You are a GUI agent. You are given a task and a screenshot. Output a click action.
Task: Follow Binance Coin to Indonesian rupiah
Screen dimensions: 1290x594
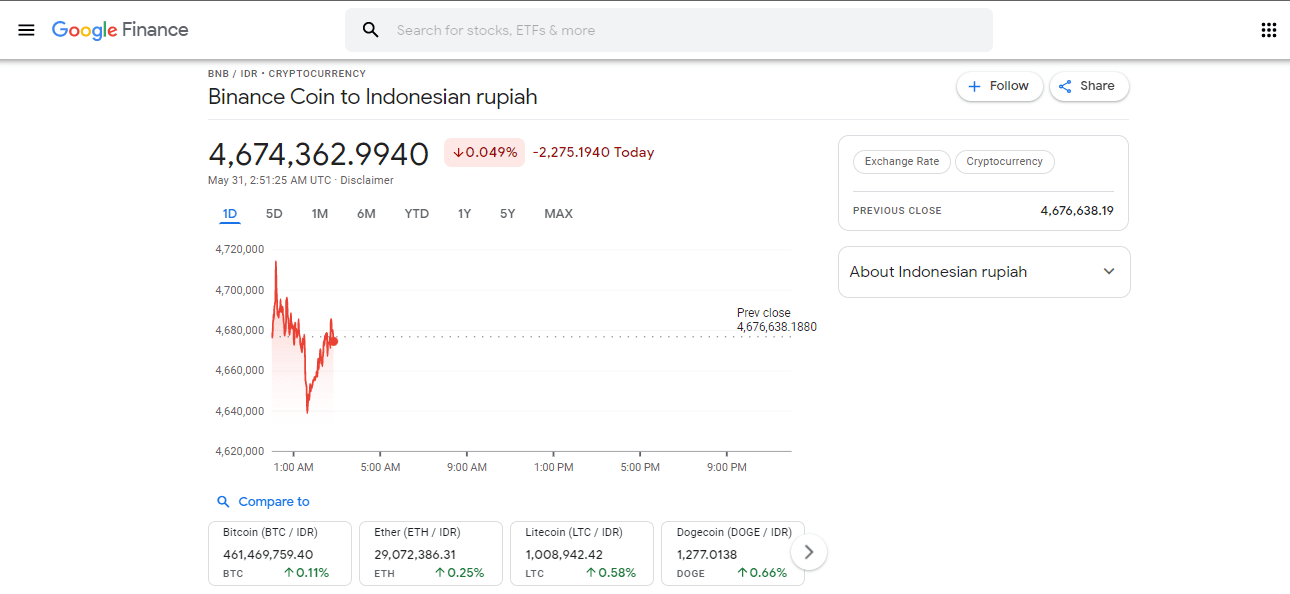999,86
